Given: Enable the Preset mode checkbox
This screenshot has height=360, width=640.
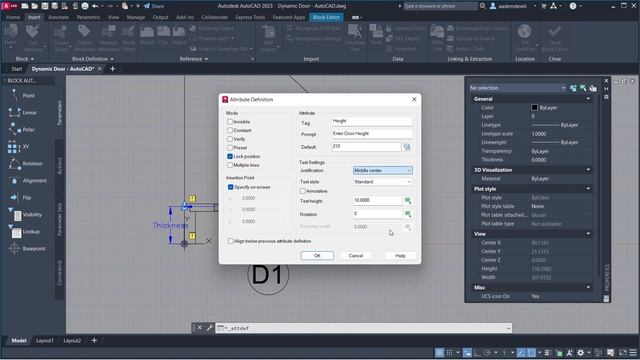Looking at the screenshot, I should [230, 148].
